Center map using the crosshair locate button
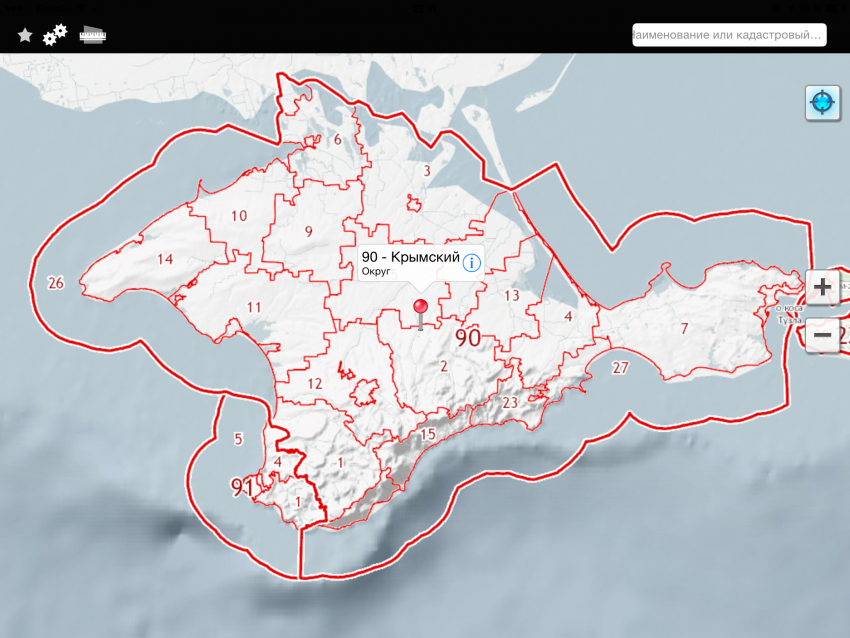Viewport: 850px width, 638px height. pyautogui.click(x=822, y=102)
